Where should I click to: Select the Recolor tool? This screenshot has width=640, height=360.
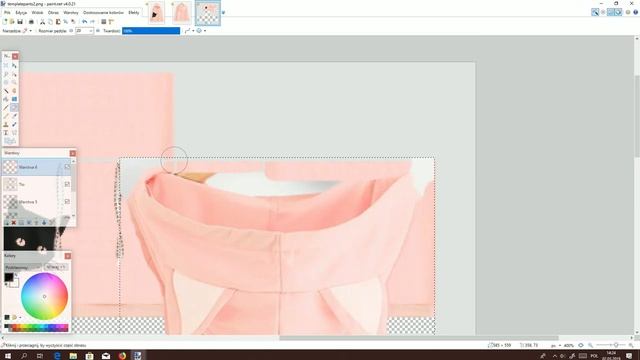click(14, 124)
